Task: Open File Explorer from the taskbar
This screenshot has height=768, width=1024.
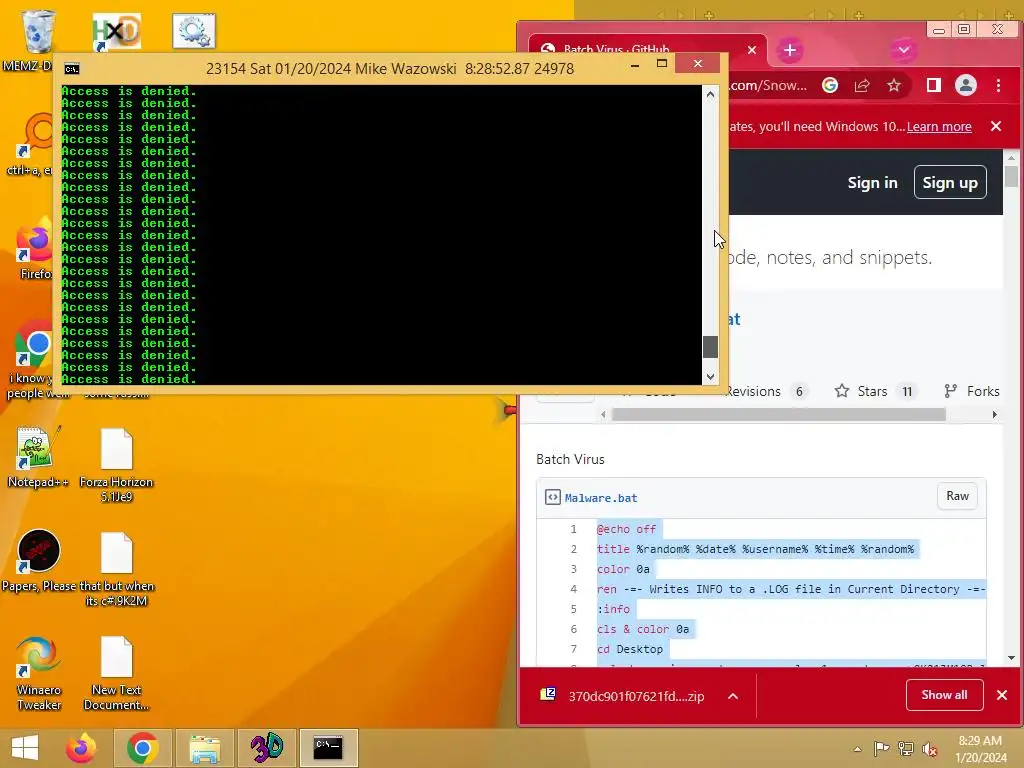Action: pyautogui.click(x=204, y=748)
